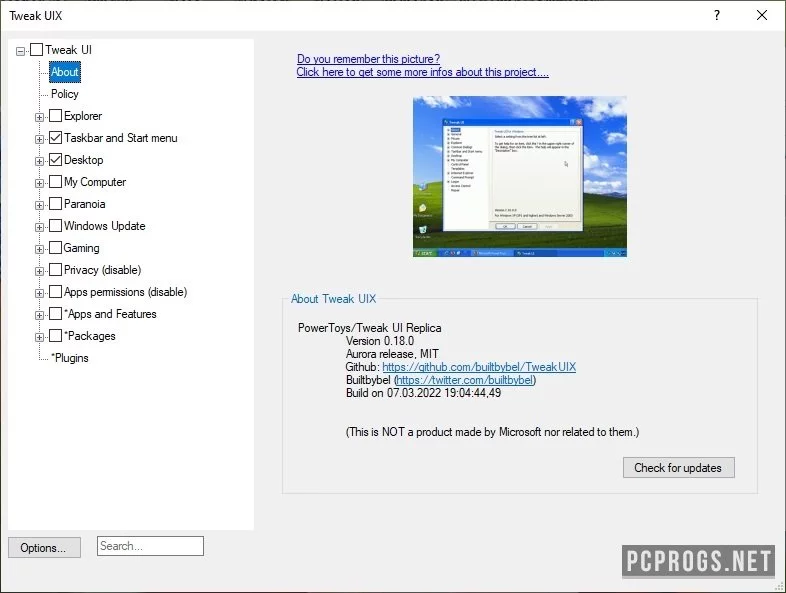Expand the Desktop tree node
Viewport: 786px width, 593px height.
point(39,161)
